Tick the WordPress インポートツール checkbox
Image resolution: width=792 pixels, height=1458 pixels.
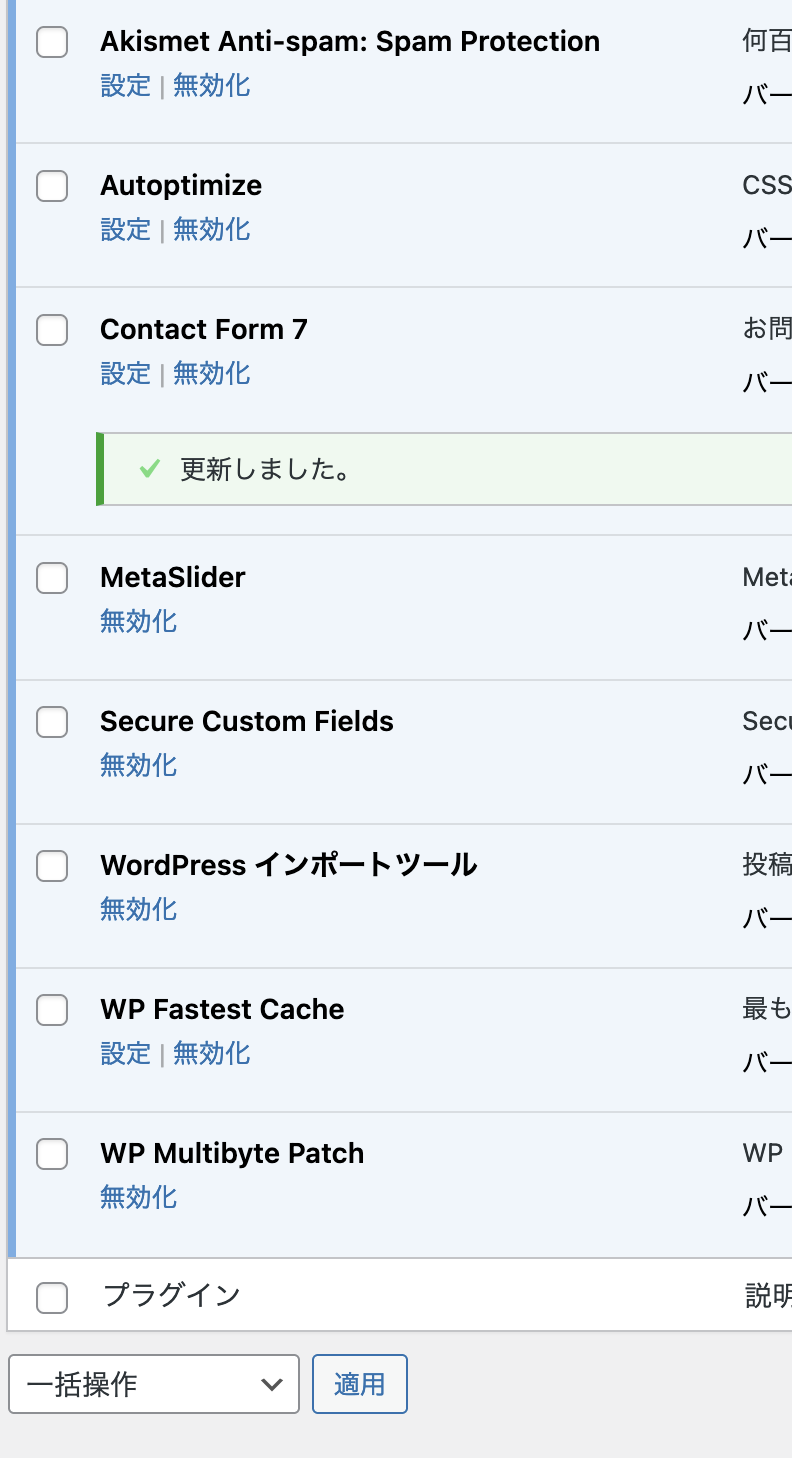point(52,866)
